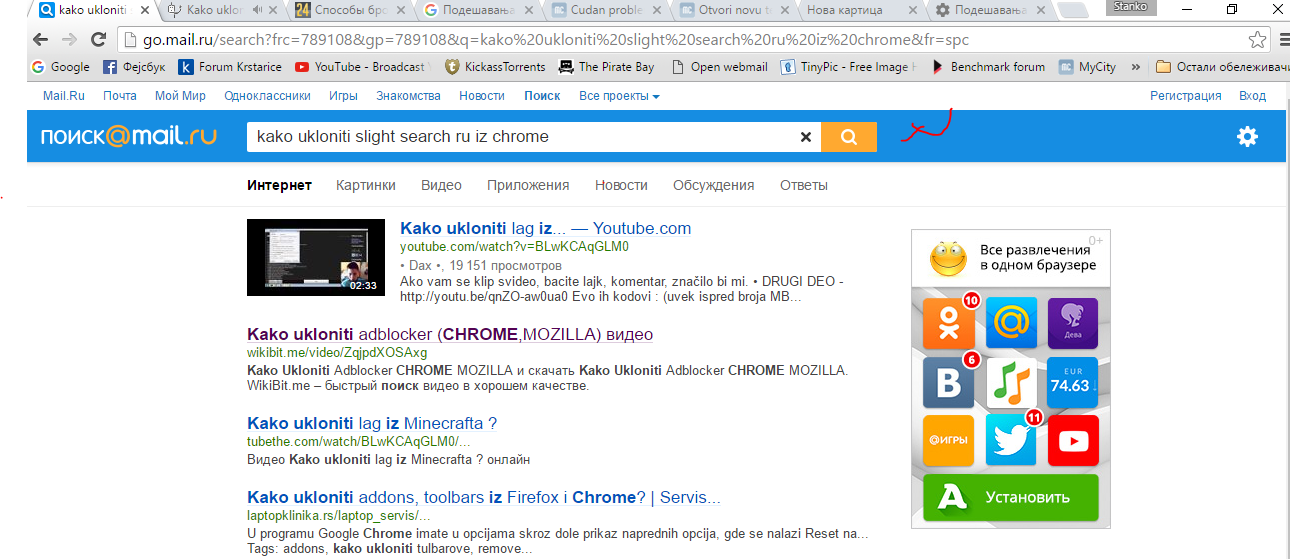Open the Kako ukloniti adblocker result

tap(450, 334)
